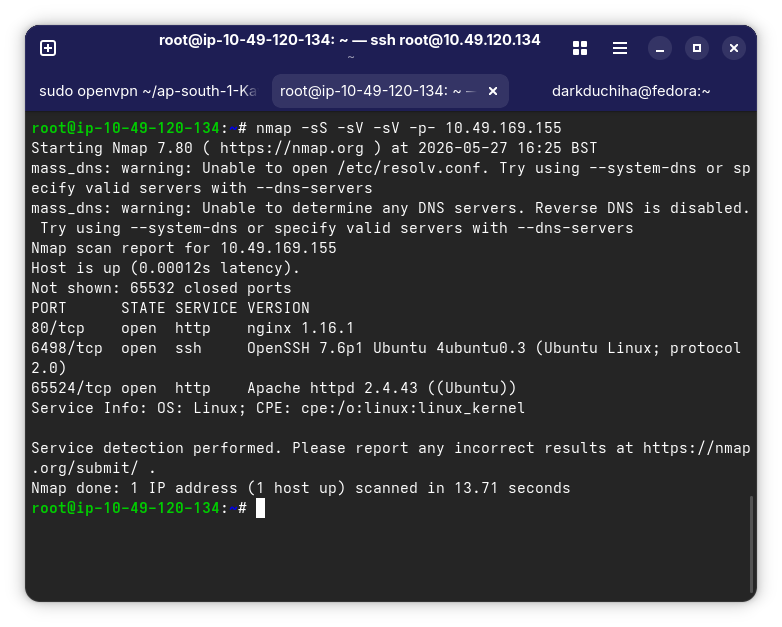Click the window title text
This screenshot has height=627, width=782.
tap(350, 40)
